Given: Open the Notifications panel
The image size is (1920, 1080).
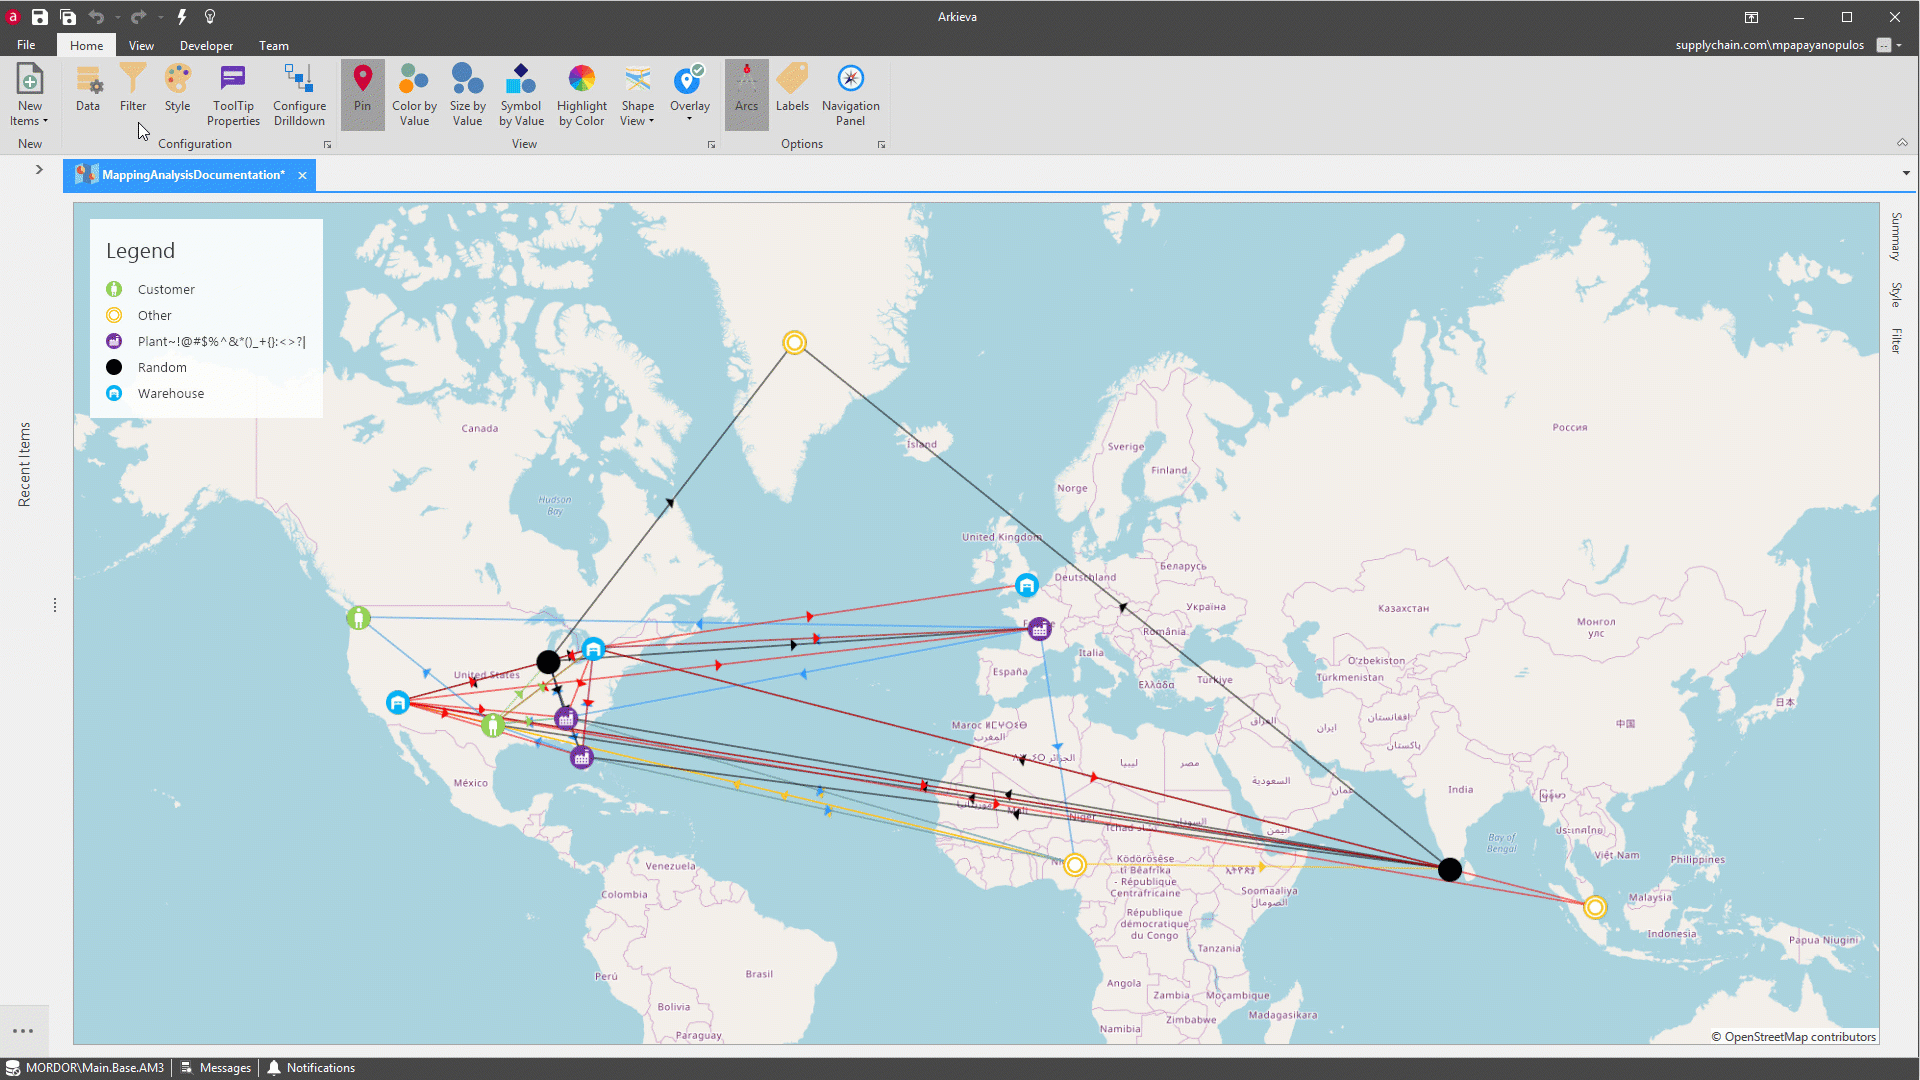Looking at the screenshot, I should coord(311,1068).
